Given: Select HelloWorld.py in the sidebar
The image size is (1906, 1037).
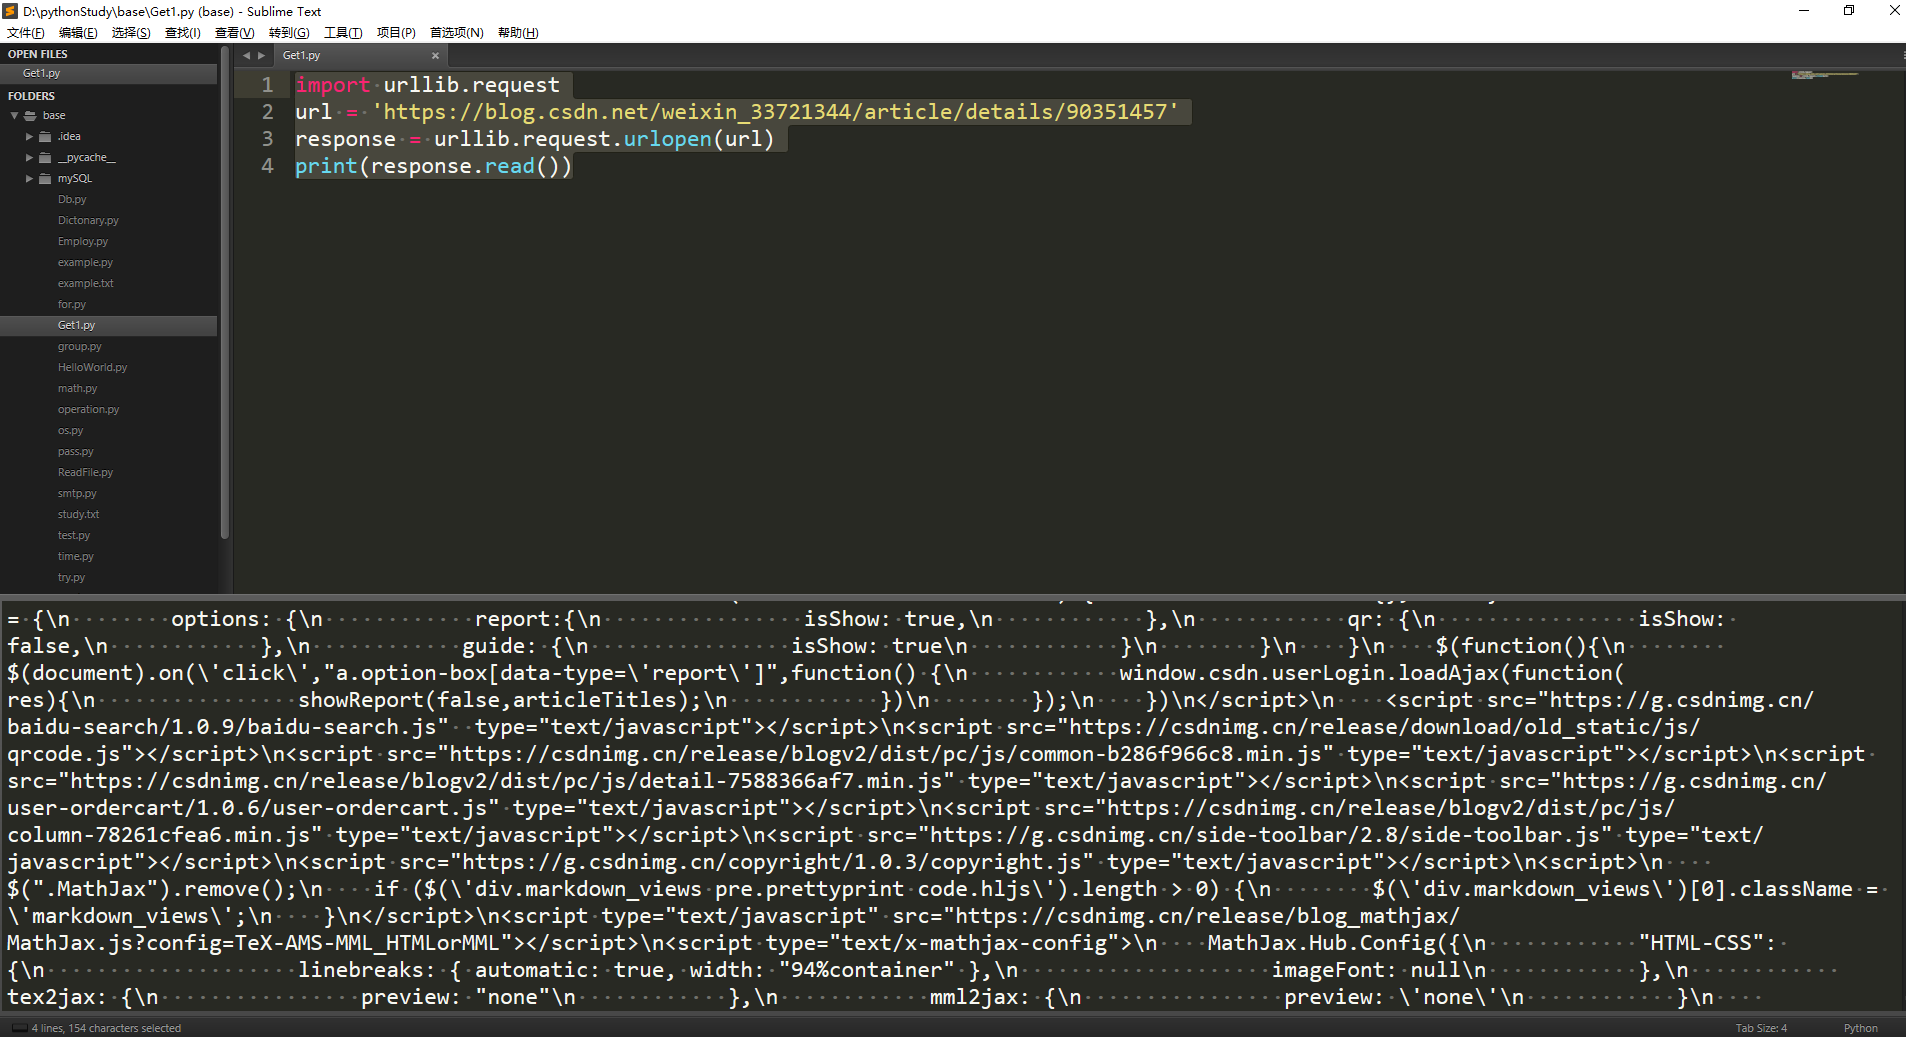Looking at the screenshot, I should (92, 367).
